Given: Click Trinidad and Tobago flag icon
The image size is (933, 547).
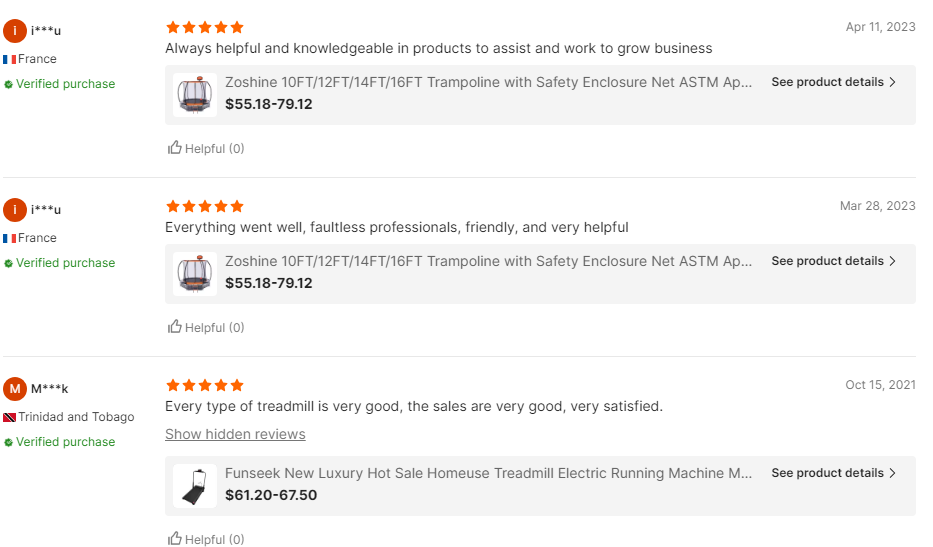Looking at the screenshot, I should (9, 417).
